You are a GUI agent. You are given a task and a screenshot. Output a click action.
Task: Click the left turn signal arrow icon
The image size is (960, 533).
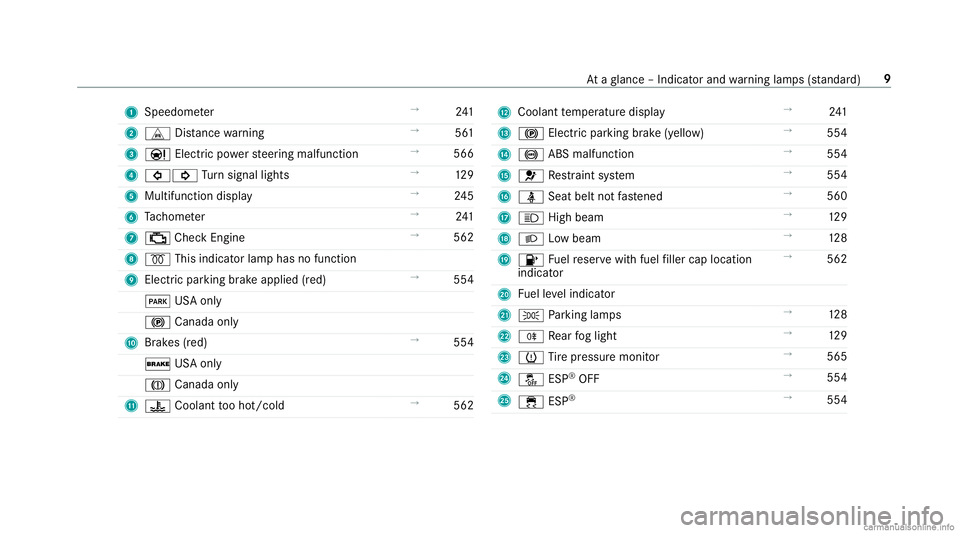157,176
